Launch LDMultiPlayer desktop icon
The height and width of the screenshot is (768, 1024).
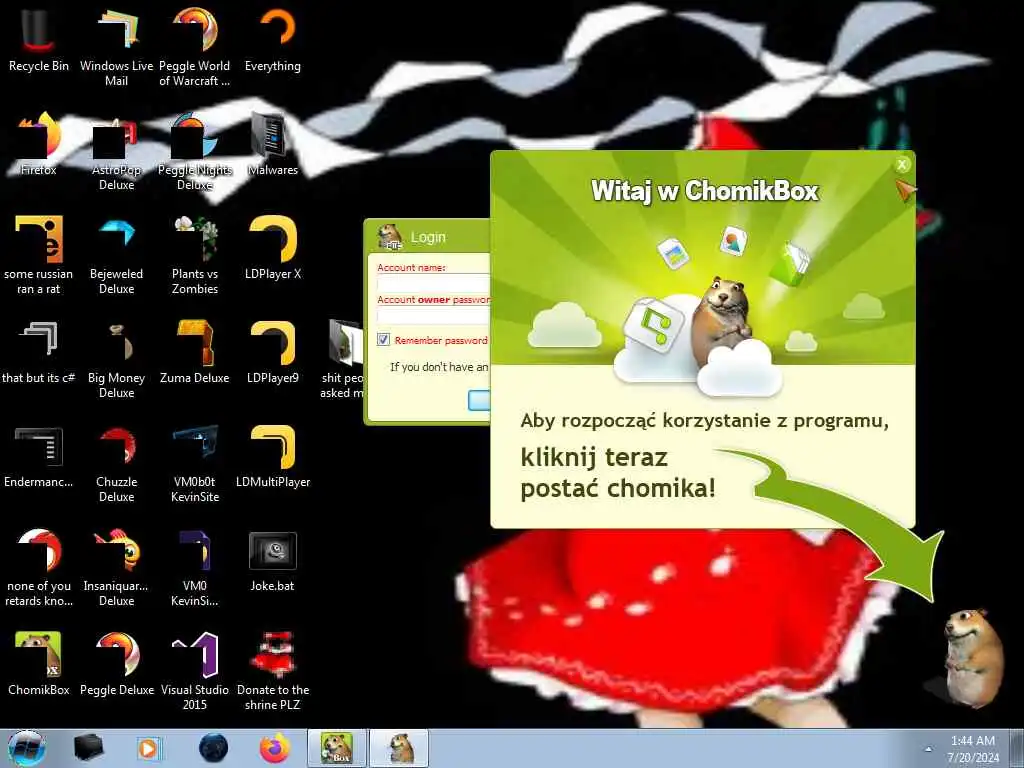pyautogui.click(x=273, y=456)
